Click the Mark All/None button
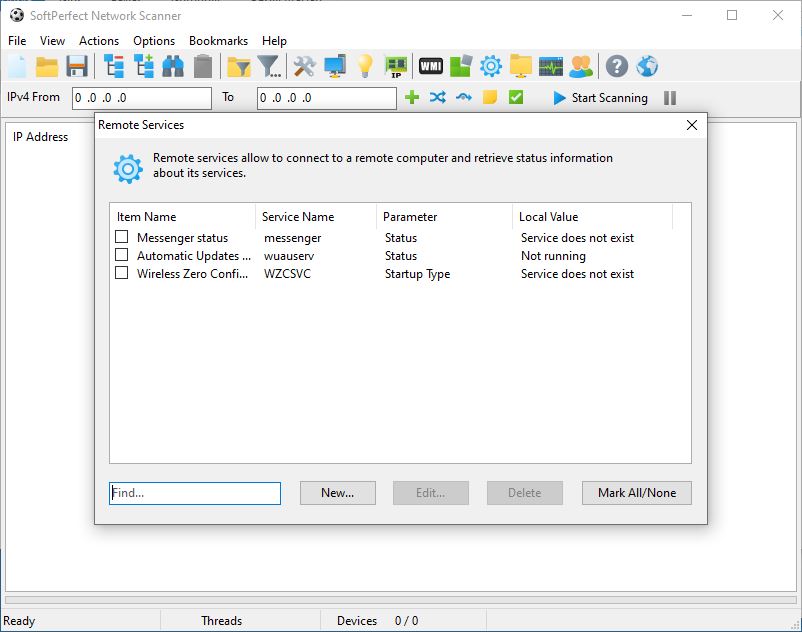The height and width of the screenshot is (632, 802). [x=637, y=493]
